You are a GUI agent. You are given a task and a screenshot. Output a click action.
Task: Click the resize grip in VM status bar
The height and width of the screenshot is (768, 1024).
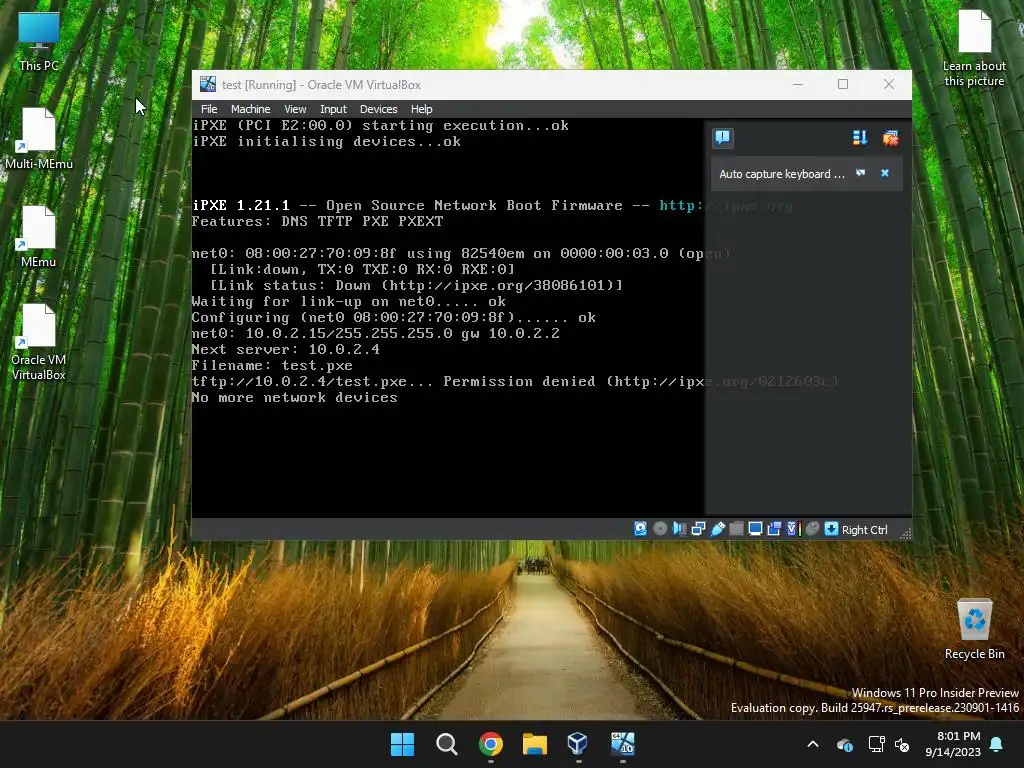(905, 533)
